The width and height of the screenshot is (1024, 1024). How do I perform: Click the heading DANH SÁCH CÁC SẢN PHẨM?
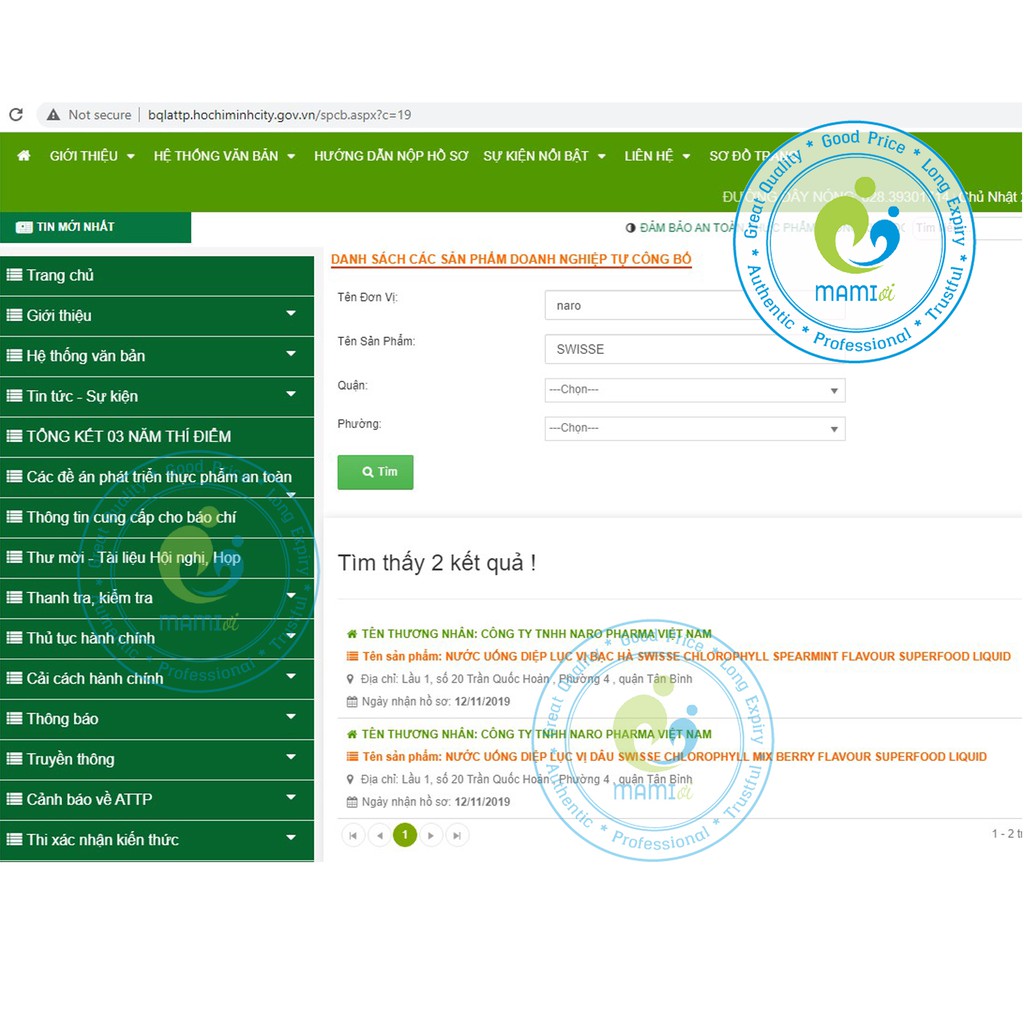511,259
